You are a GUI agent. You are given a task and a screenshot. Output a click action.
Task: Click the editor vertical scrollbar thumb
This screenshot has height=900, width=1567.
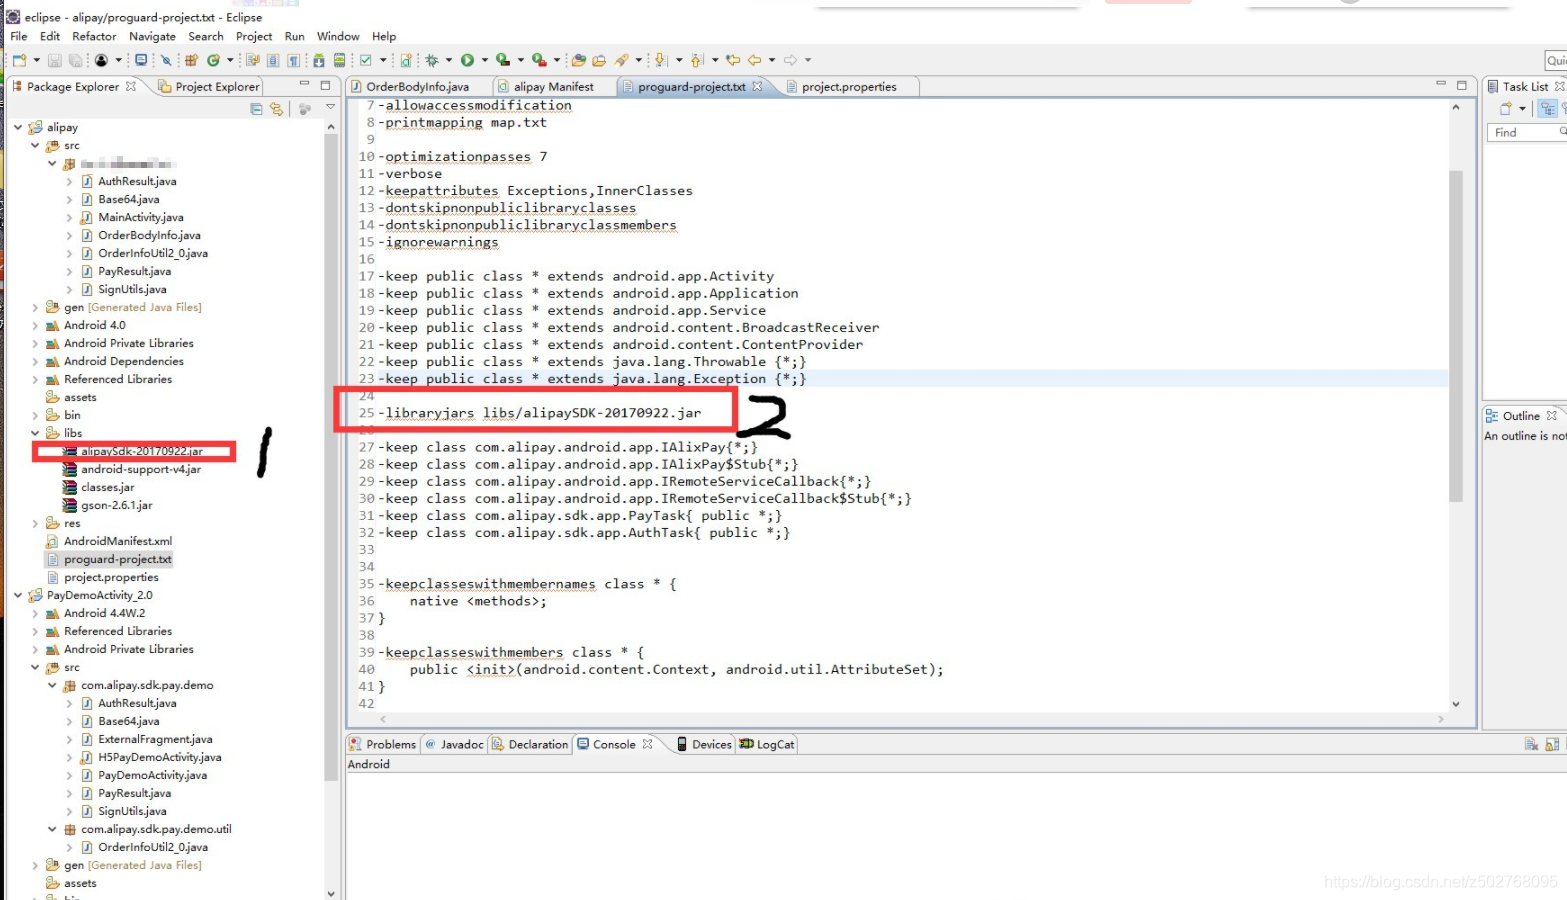pyautogui.click(x=1455, y=335)
